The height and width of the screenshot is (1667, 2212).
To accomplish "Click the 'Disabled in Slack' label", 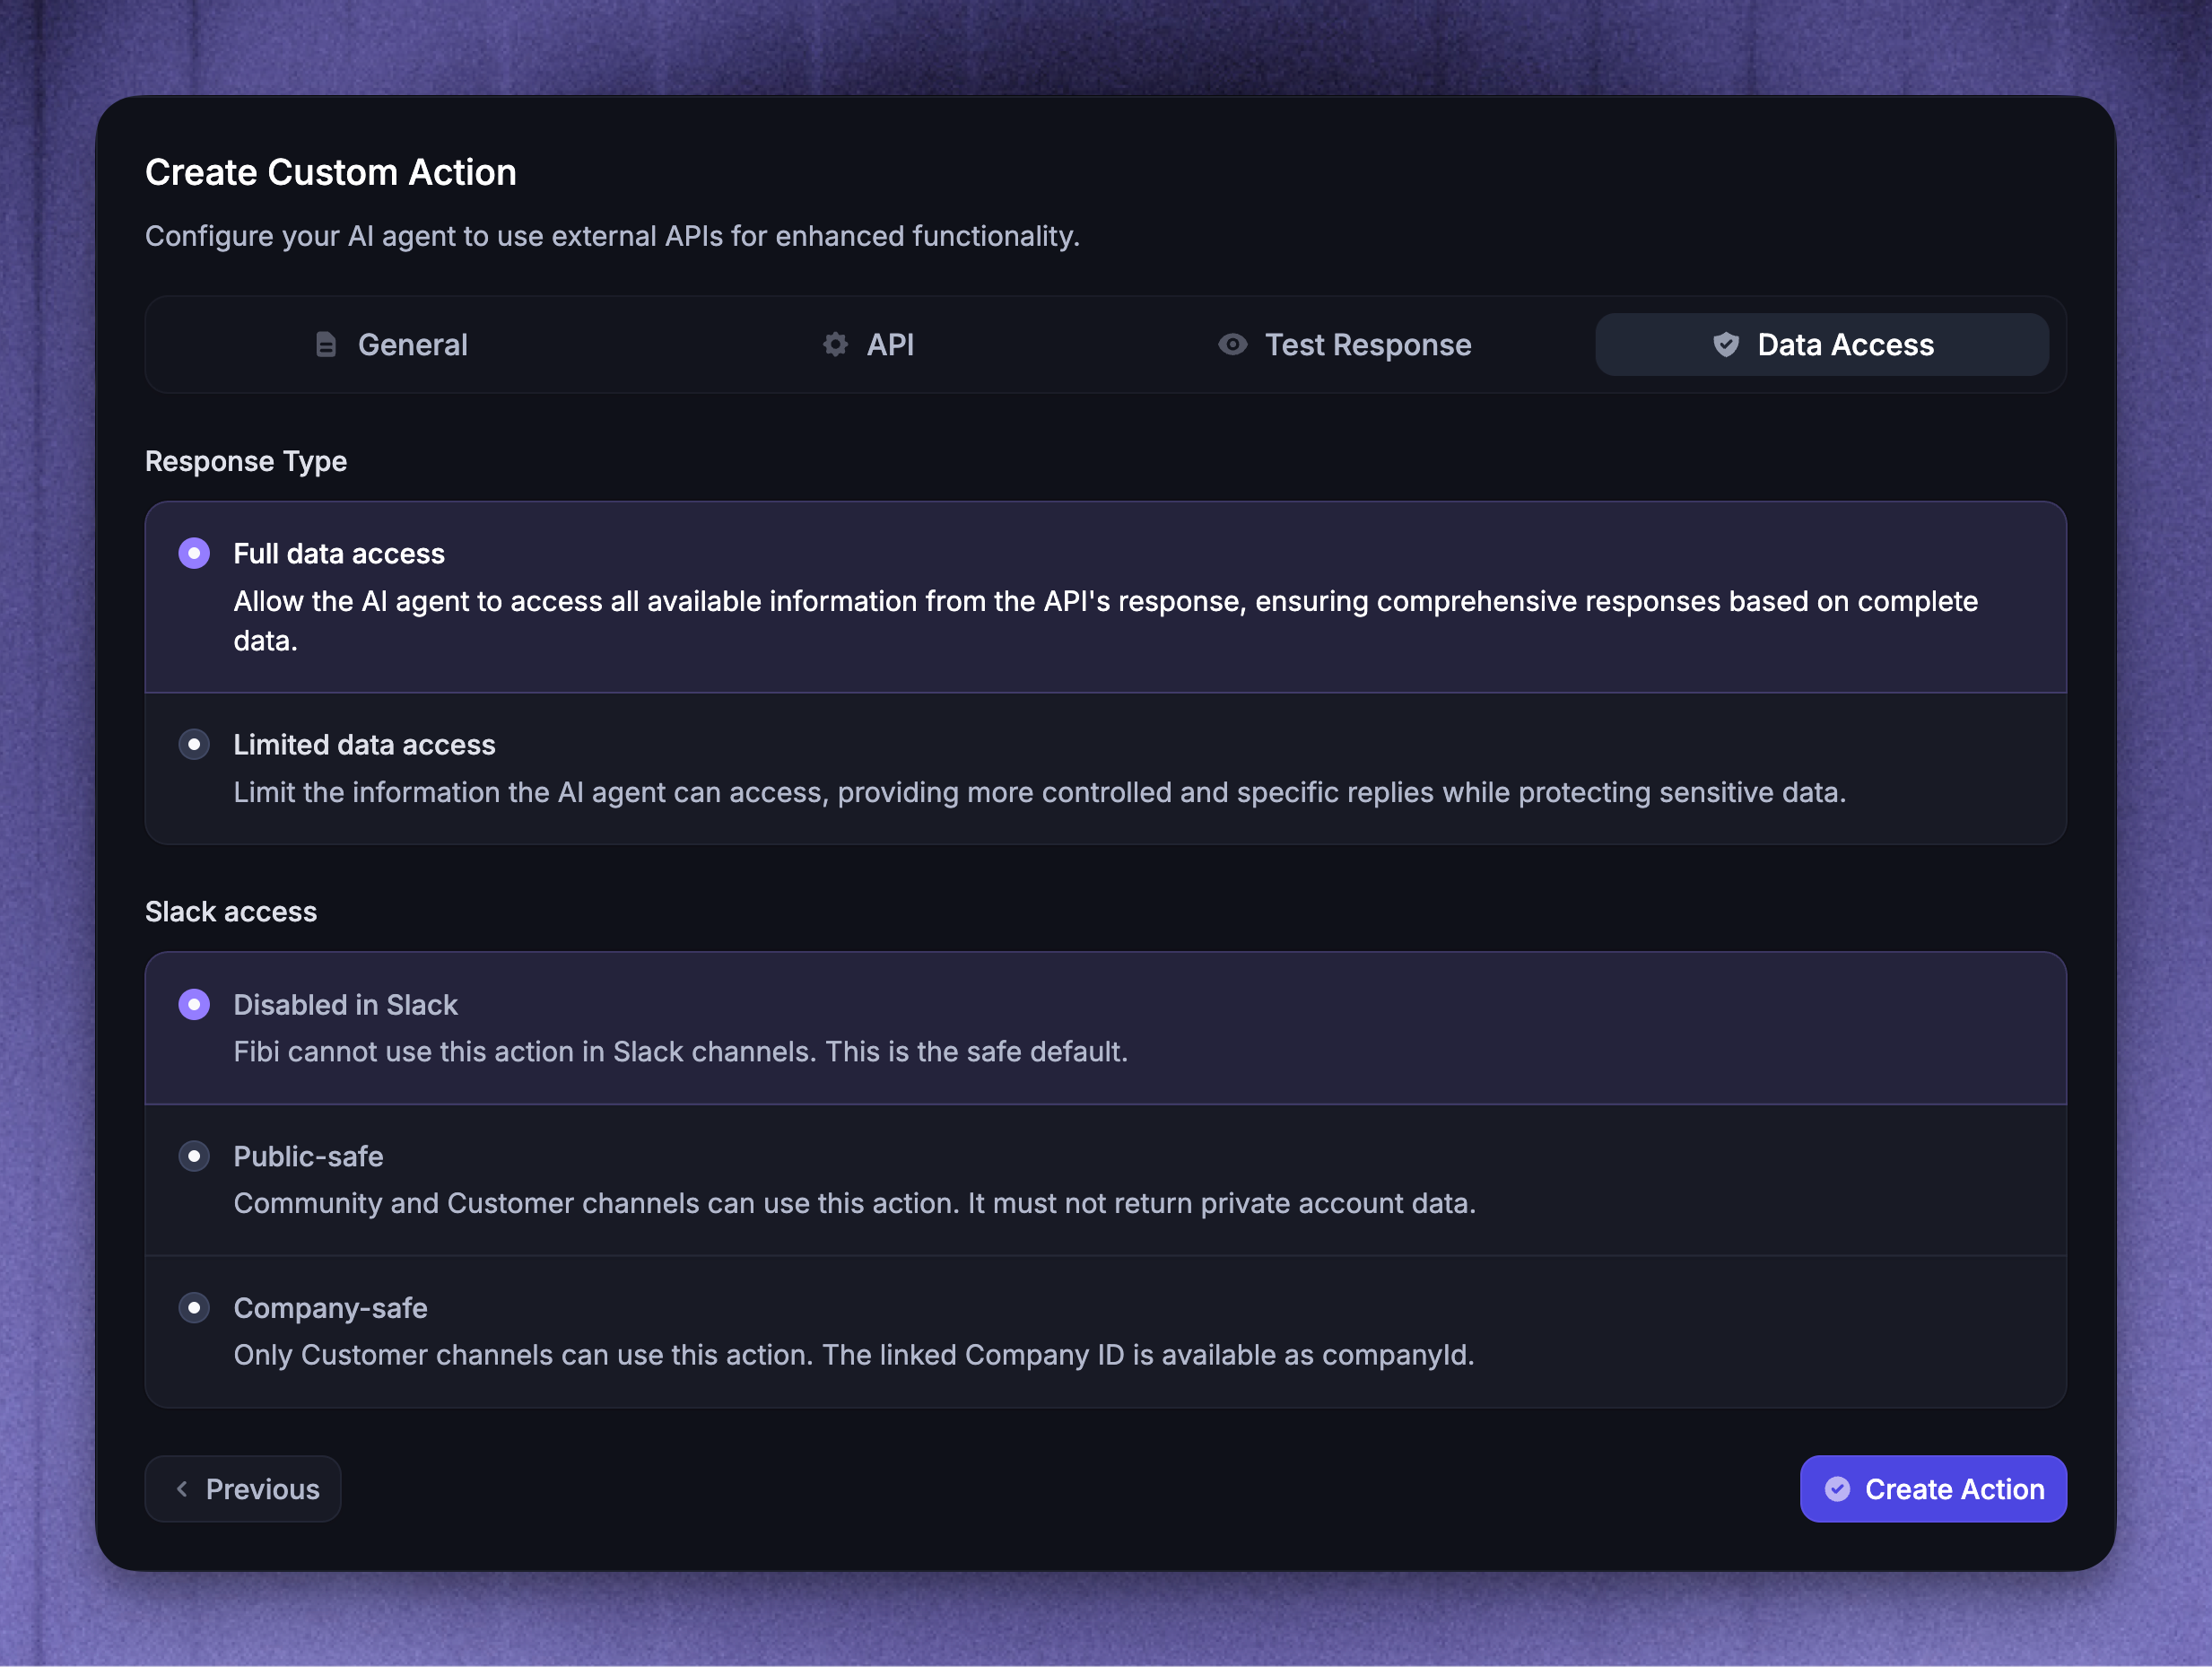I will (345, 1005).
